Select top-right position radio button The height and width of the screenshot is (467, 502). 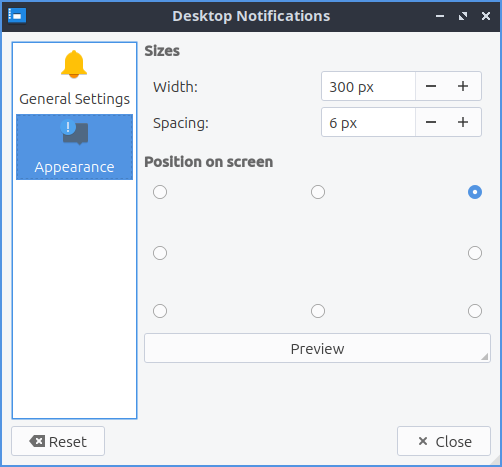tap(475, 192)
